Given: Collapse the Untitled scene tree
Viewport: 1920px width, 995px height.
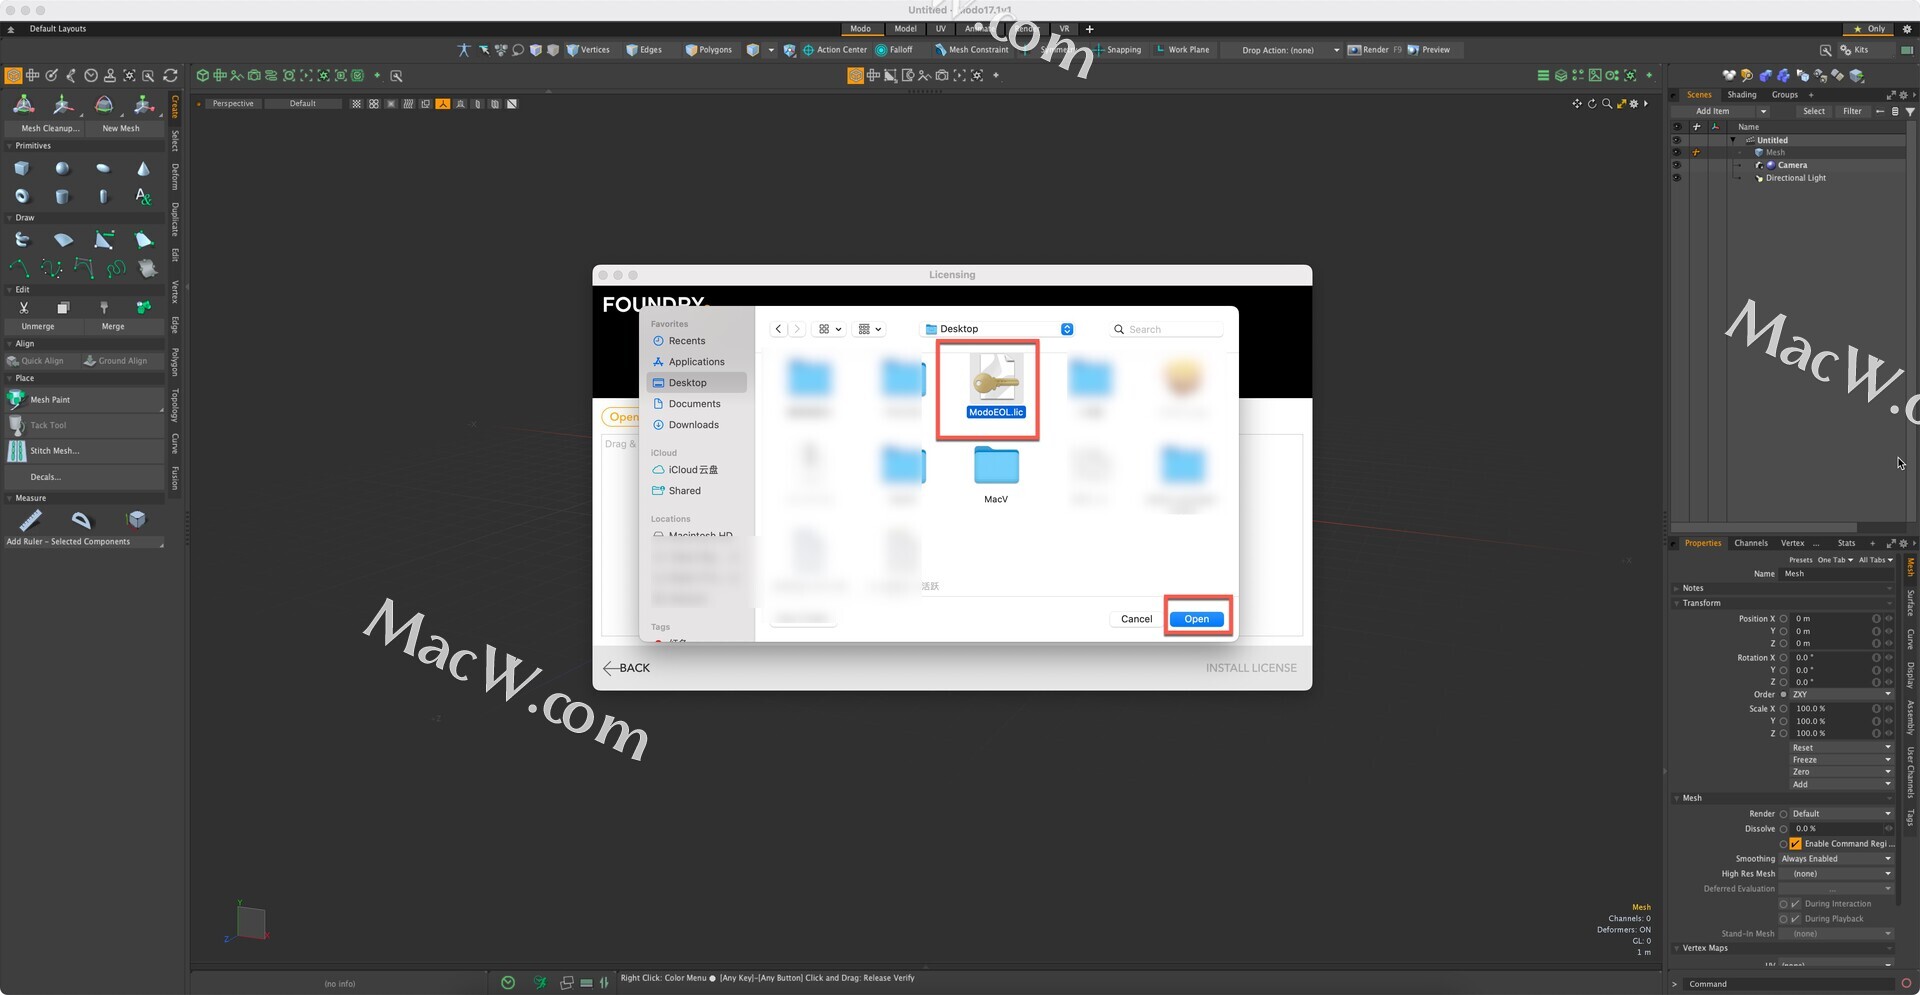Looking at the screenshot, I should pos(1733,140).
